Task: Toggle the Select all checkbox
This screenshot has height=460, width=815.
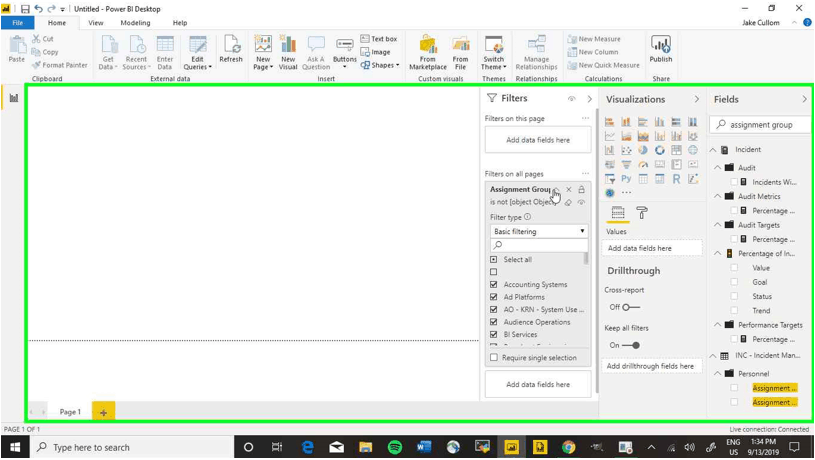Action: pos(494,259)
